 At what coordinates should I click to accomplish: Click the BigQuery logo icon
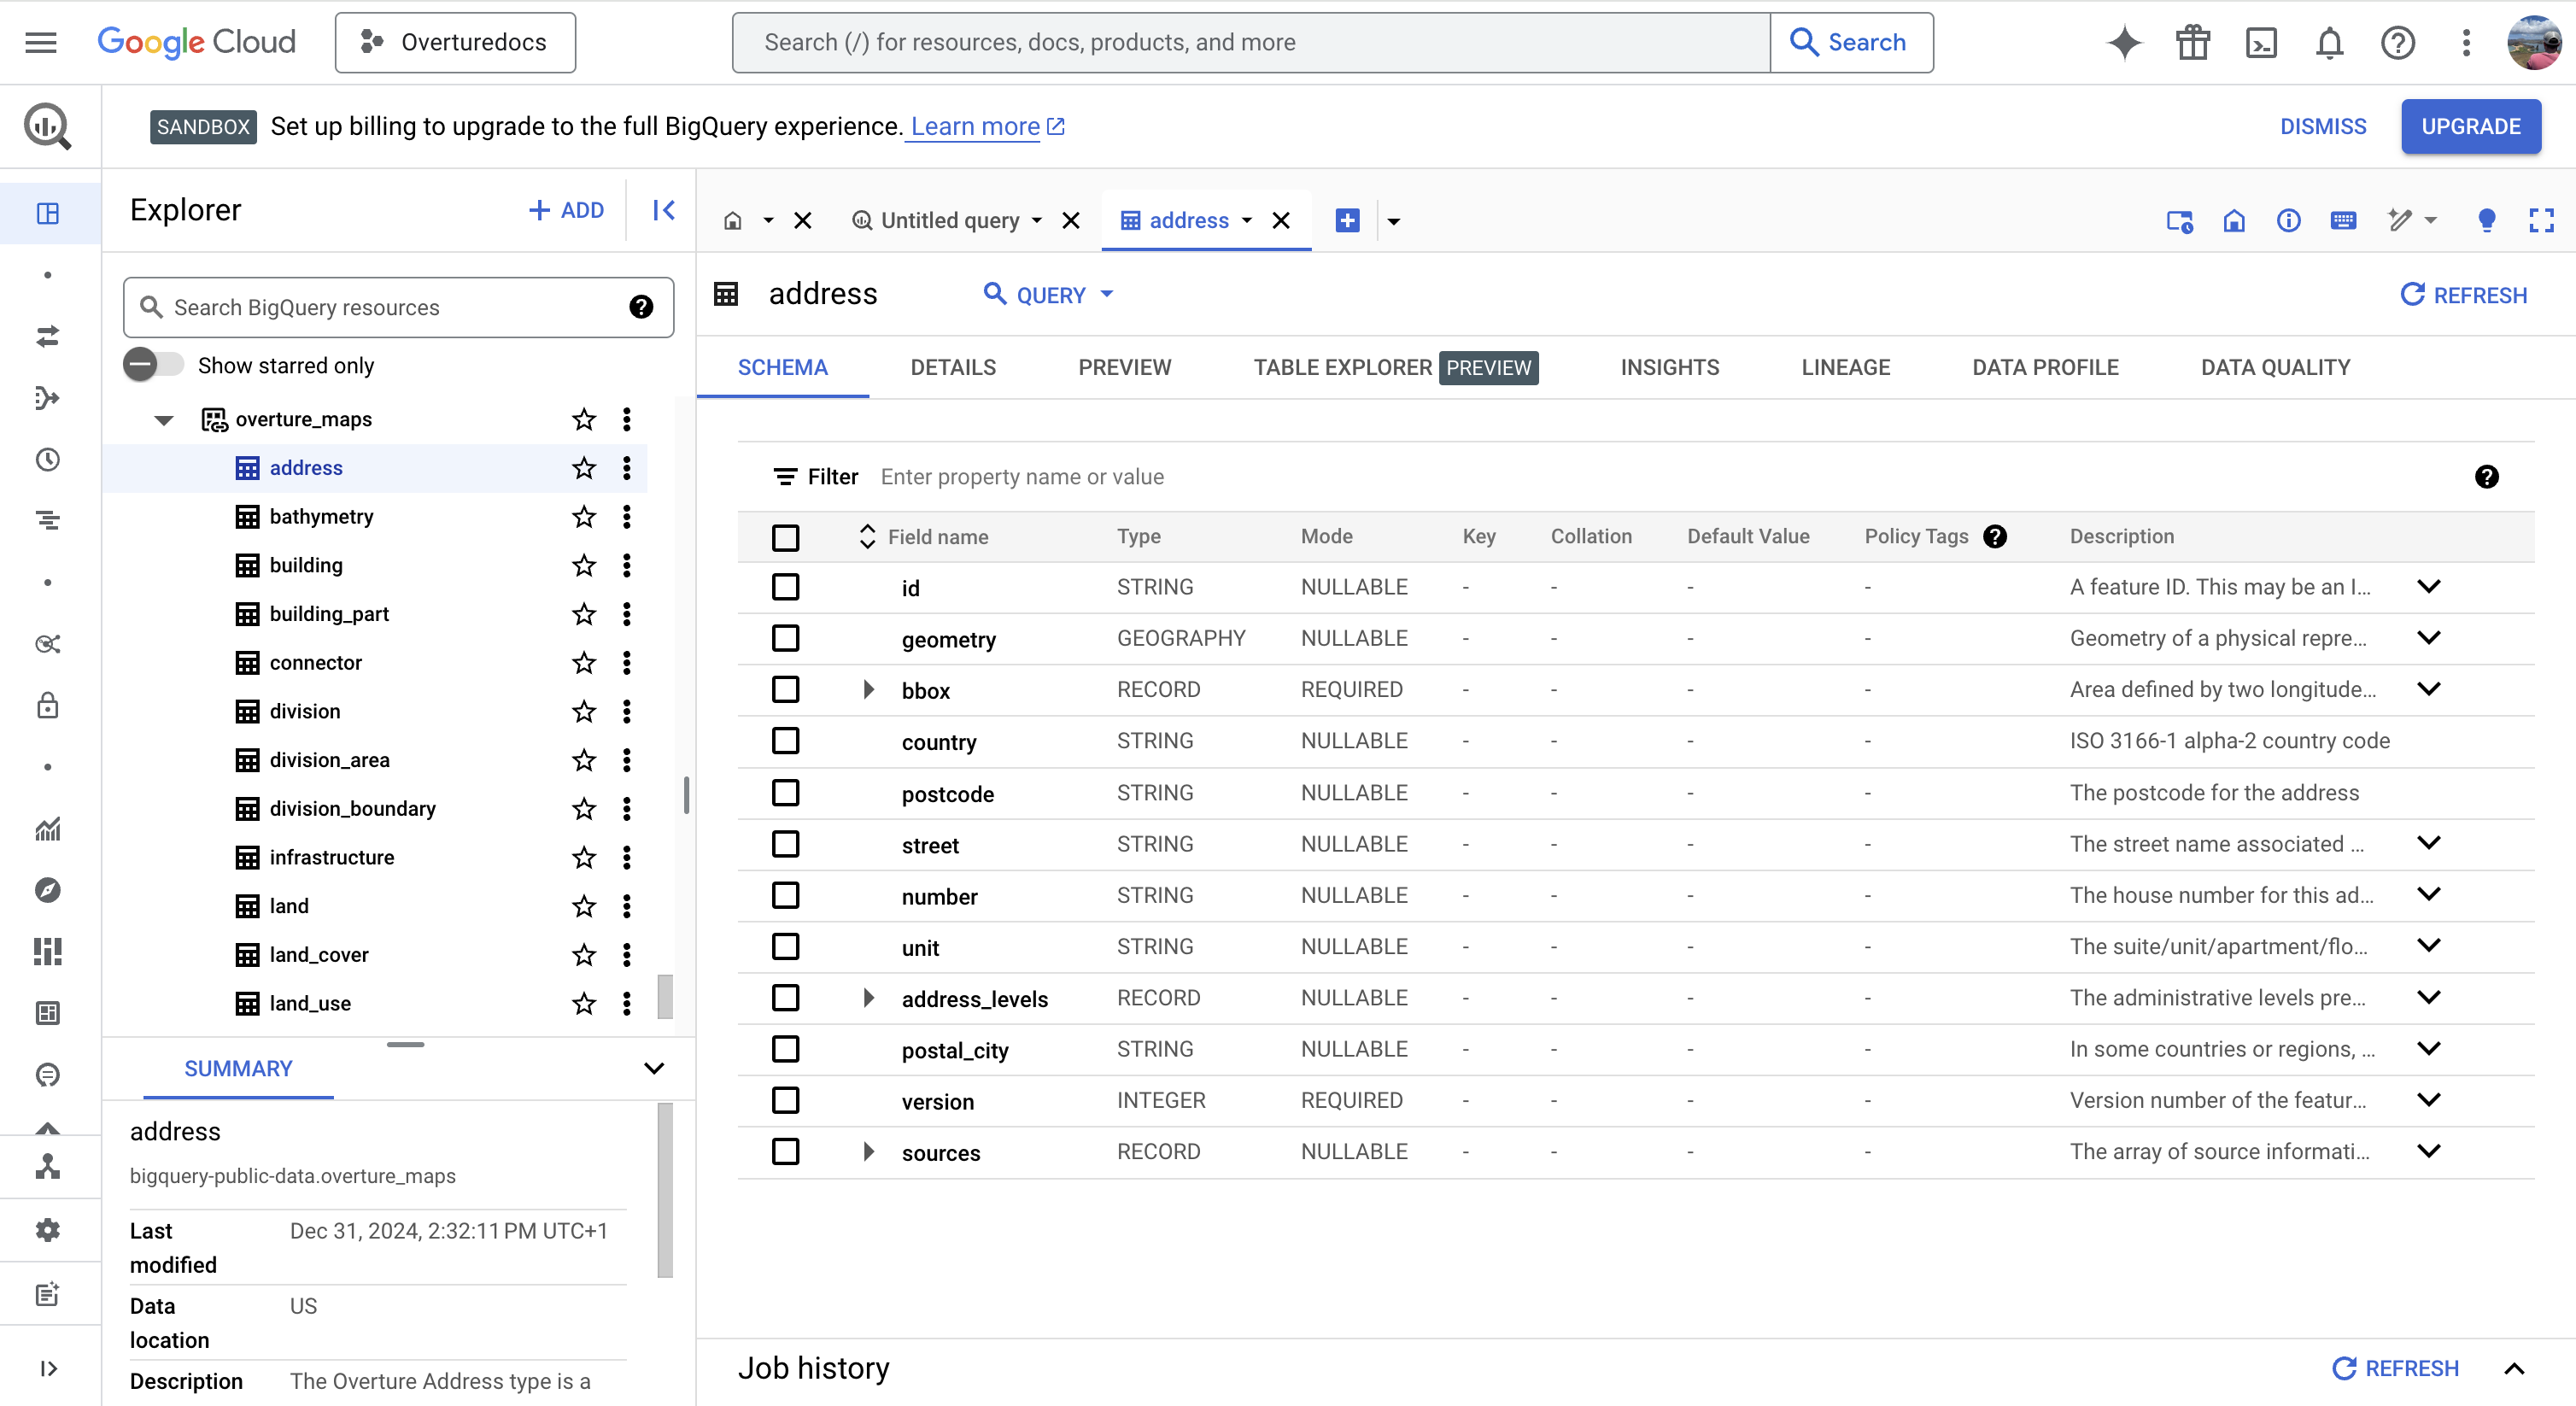pos(47,126)
